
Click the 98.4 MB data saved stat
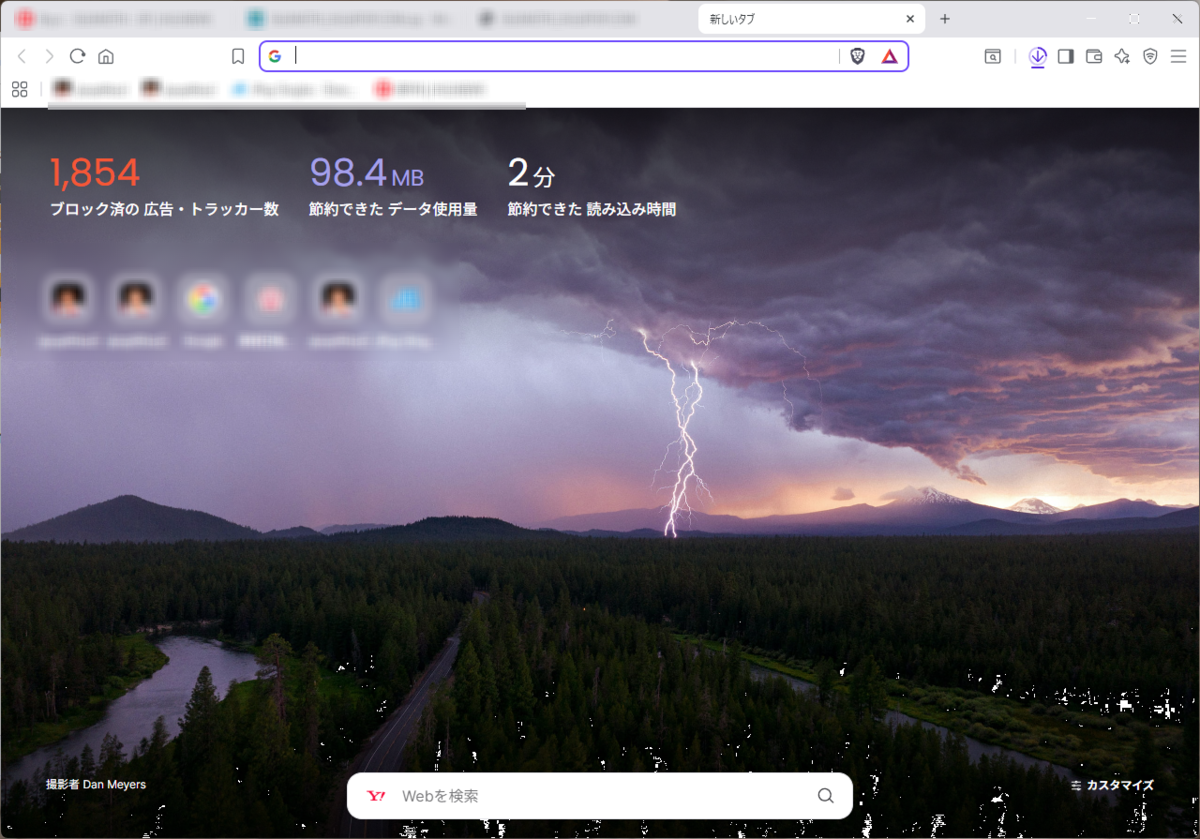[367, 173]
